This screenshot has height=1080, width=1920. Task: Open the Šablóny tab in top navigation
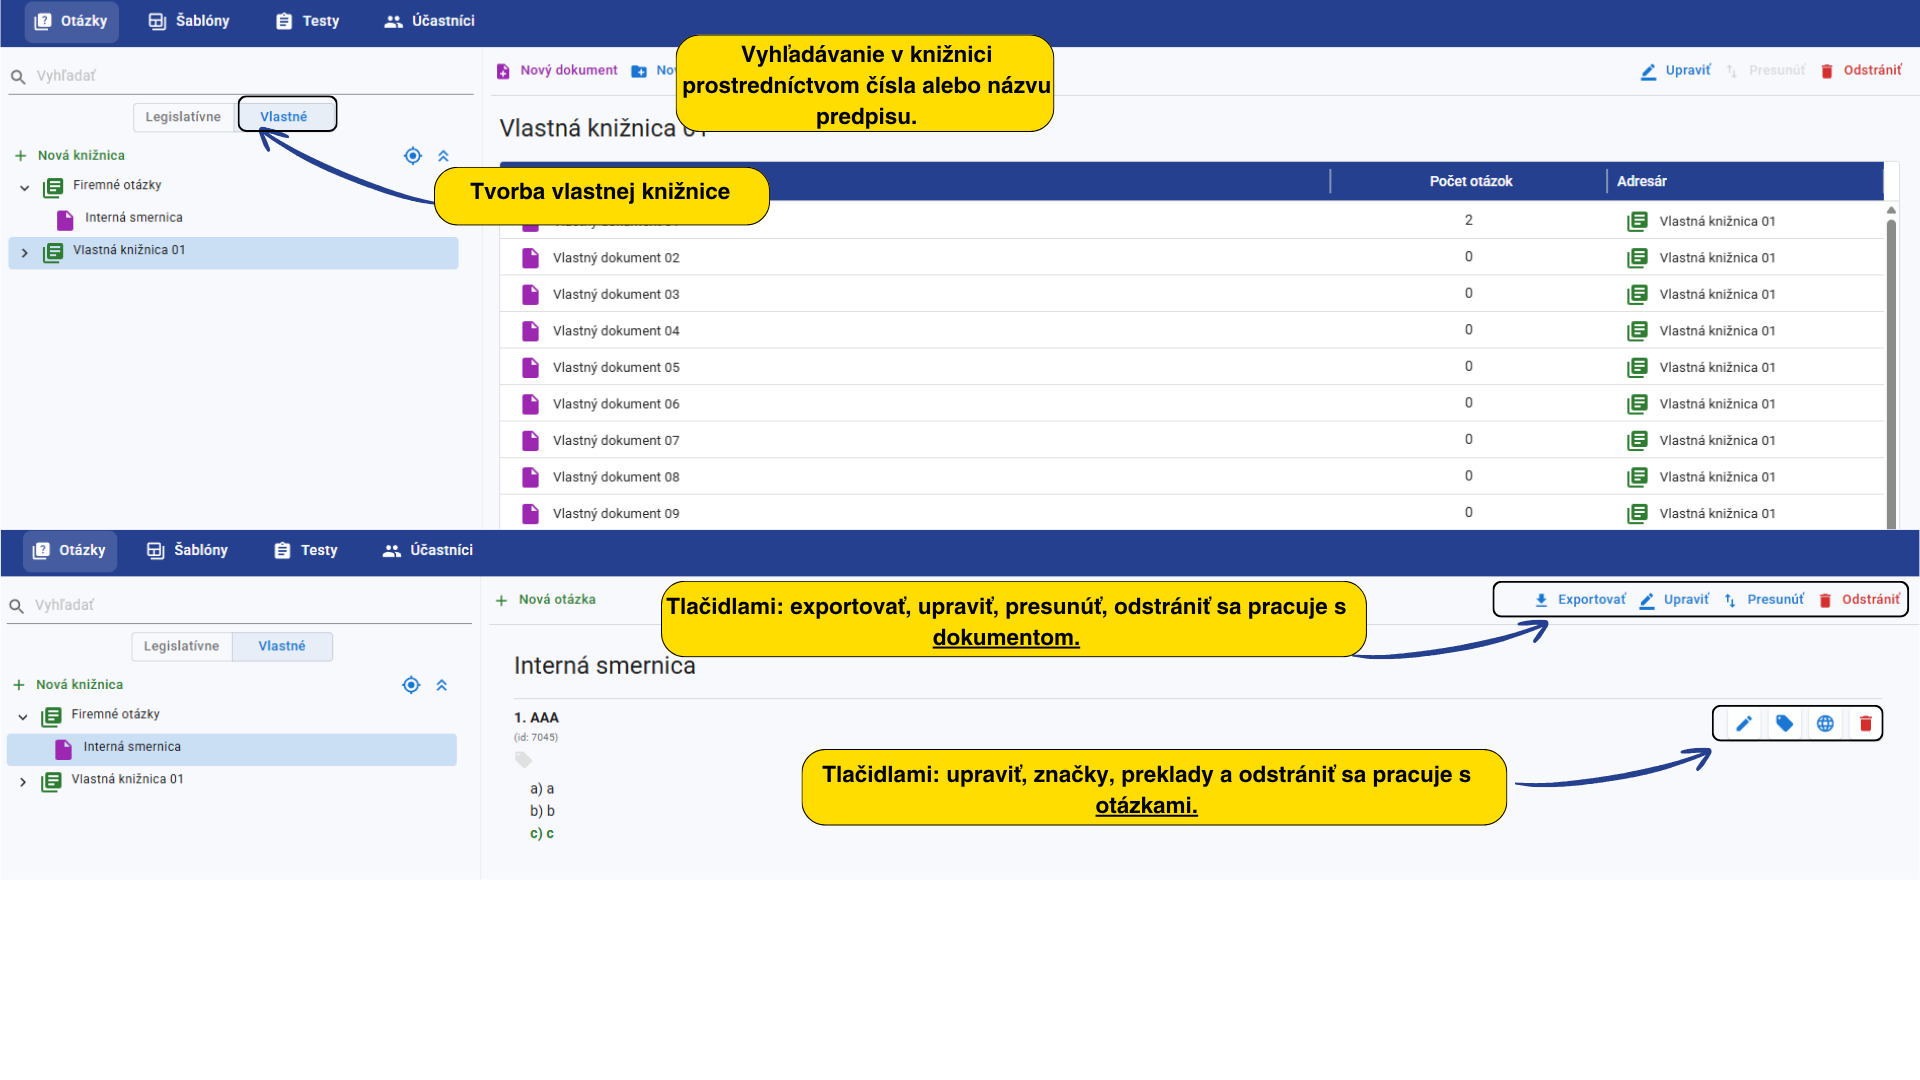click(x=189, y=21)
